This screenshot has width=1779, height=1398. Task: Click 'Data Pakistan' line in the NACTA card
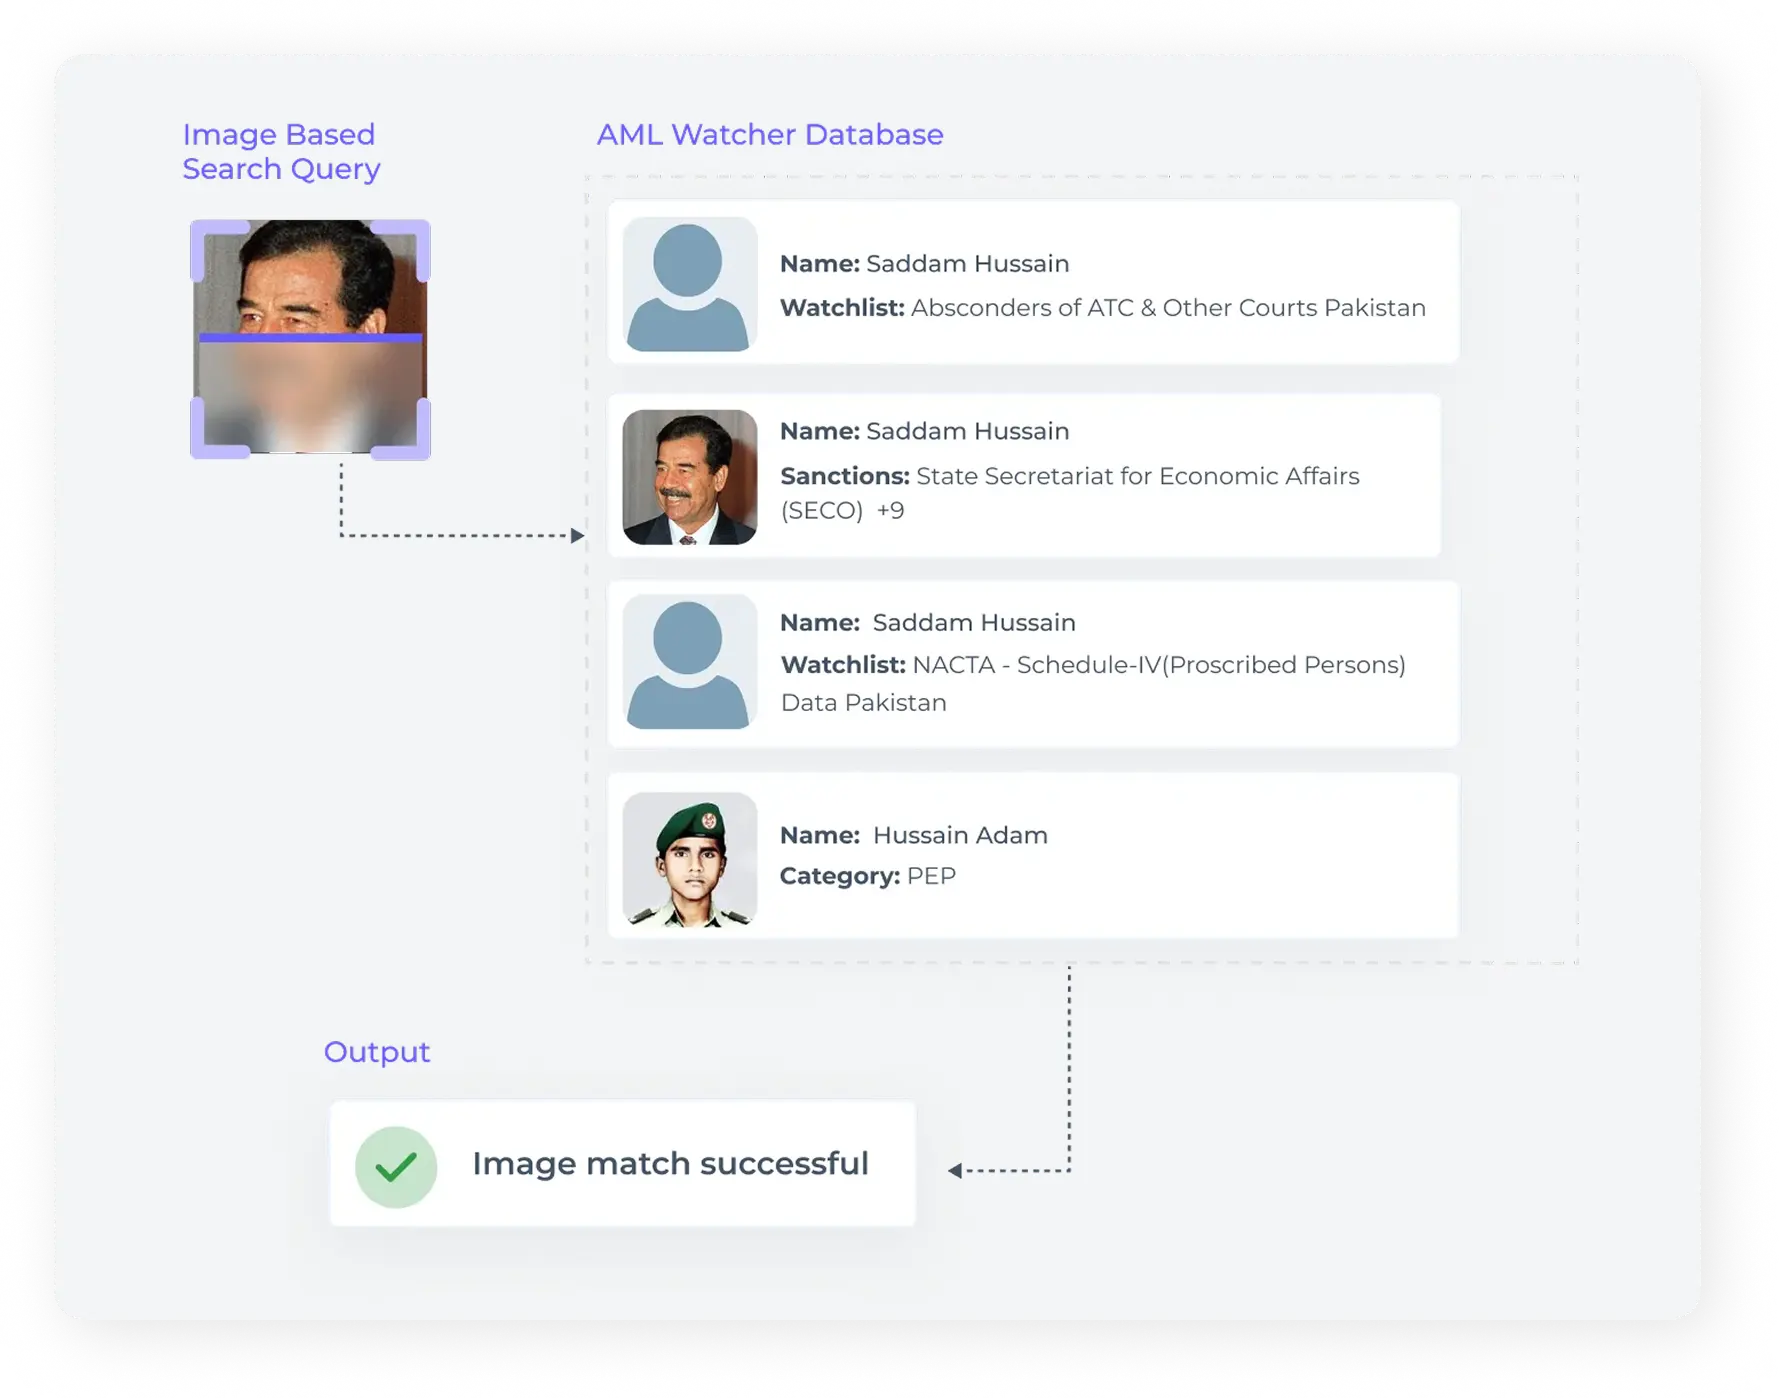click(863, 703)
